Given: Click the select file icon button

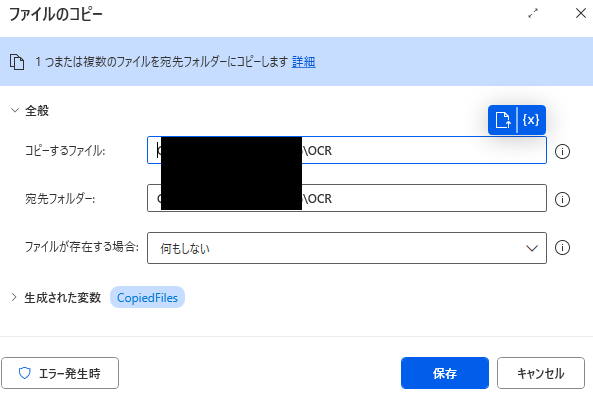Looking at the screenshot, I should pos(502,120).
